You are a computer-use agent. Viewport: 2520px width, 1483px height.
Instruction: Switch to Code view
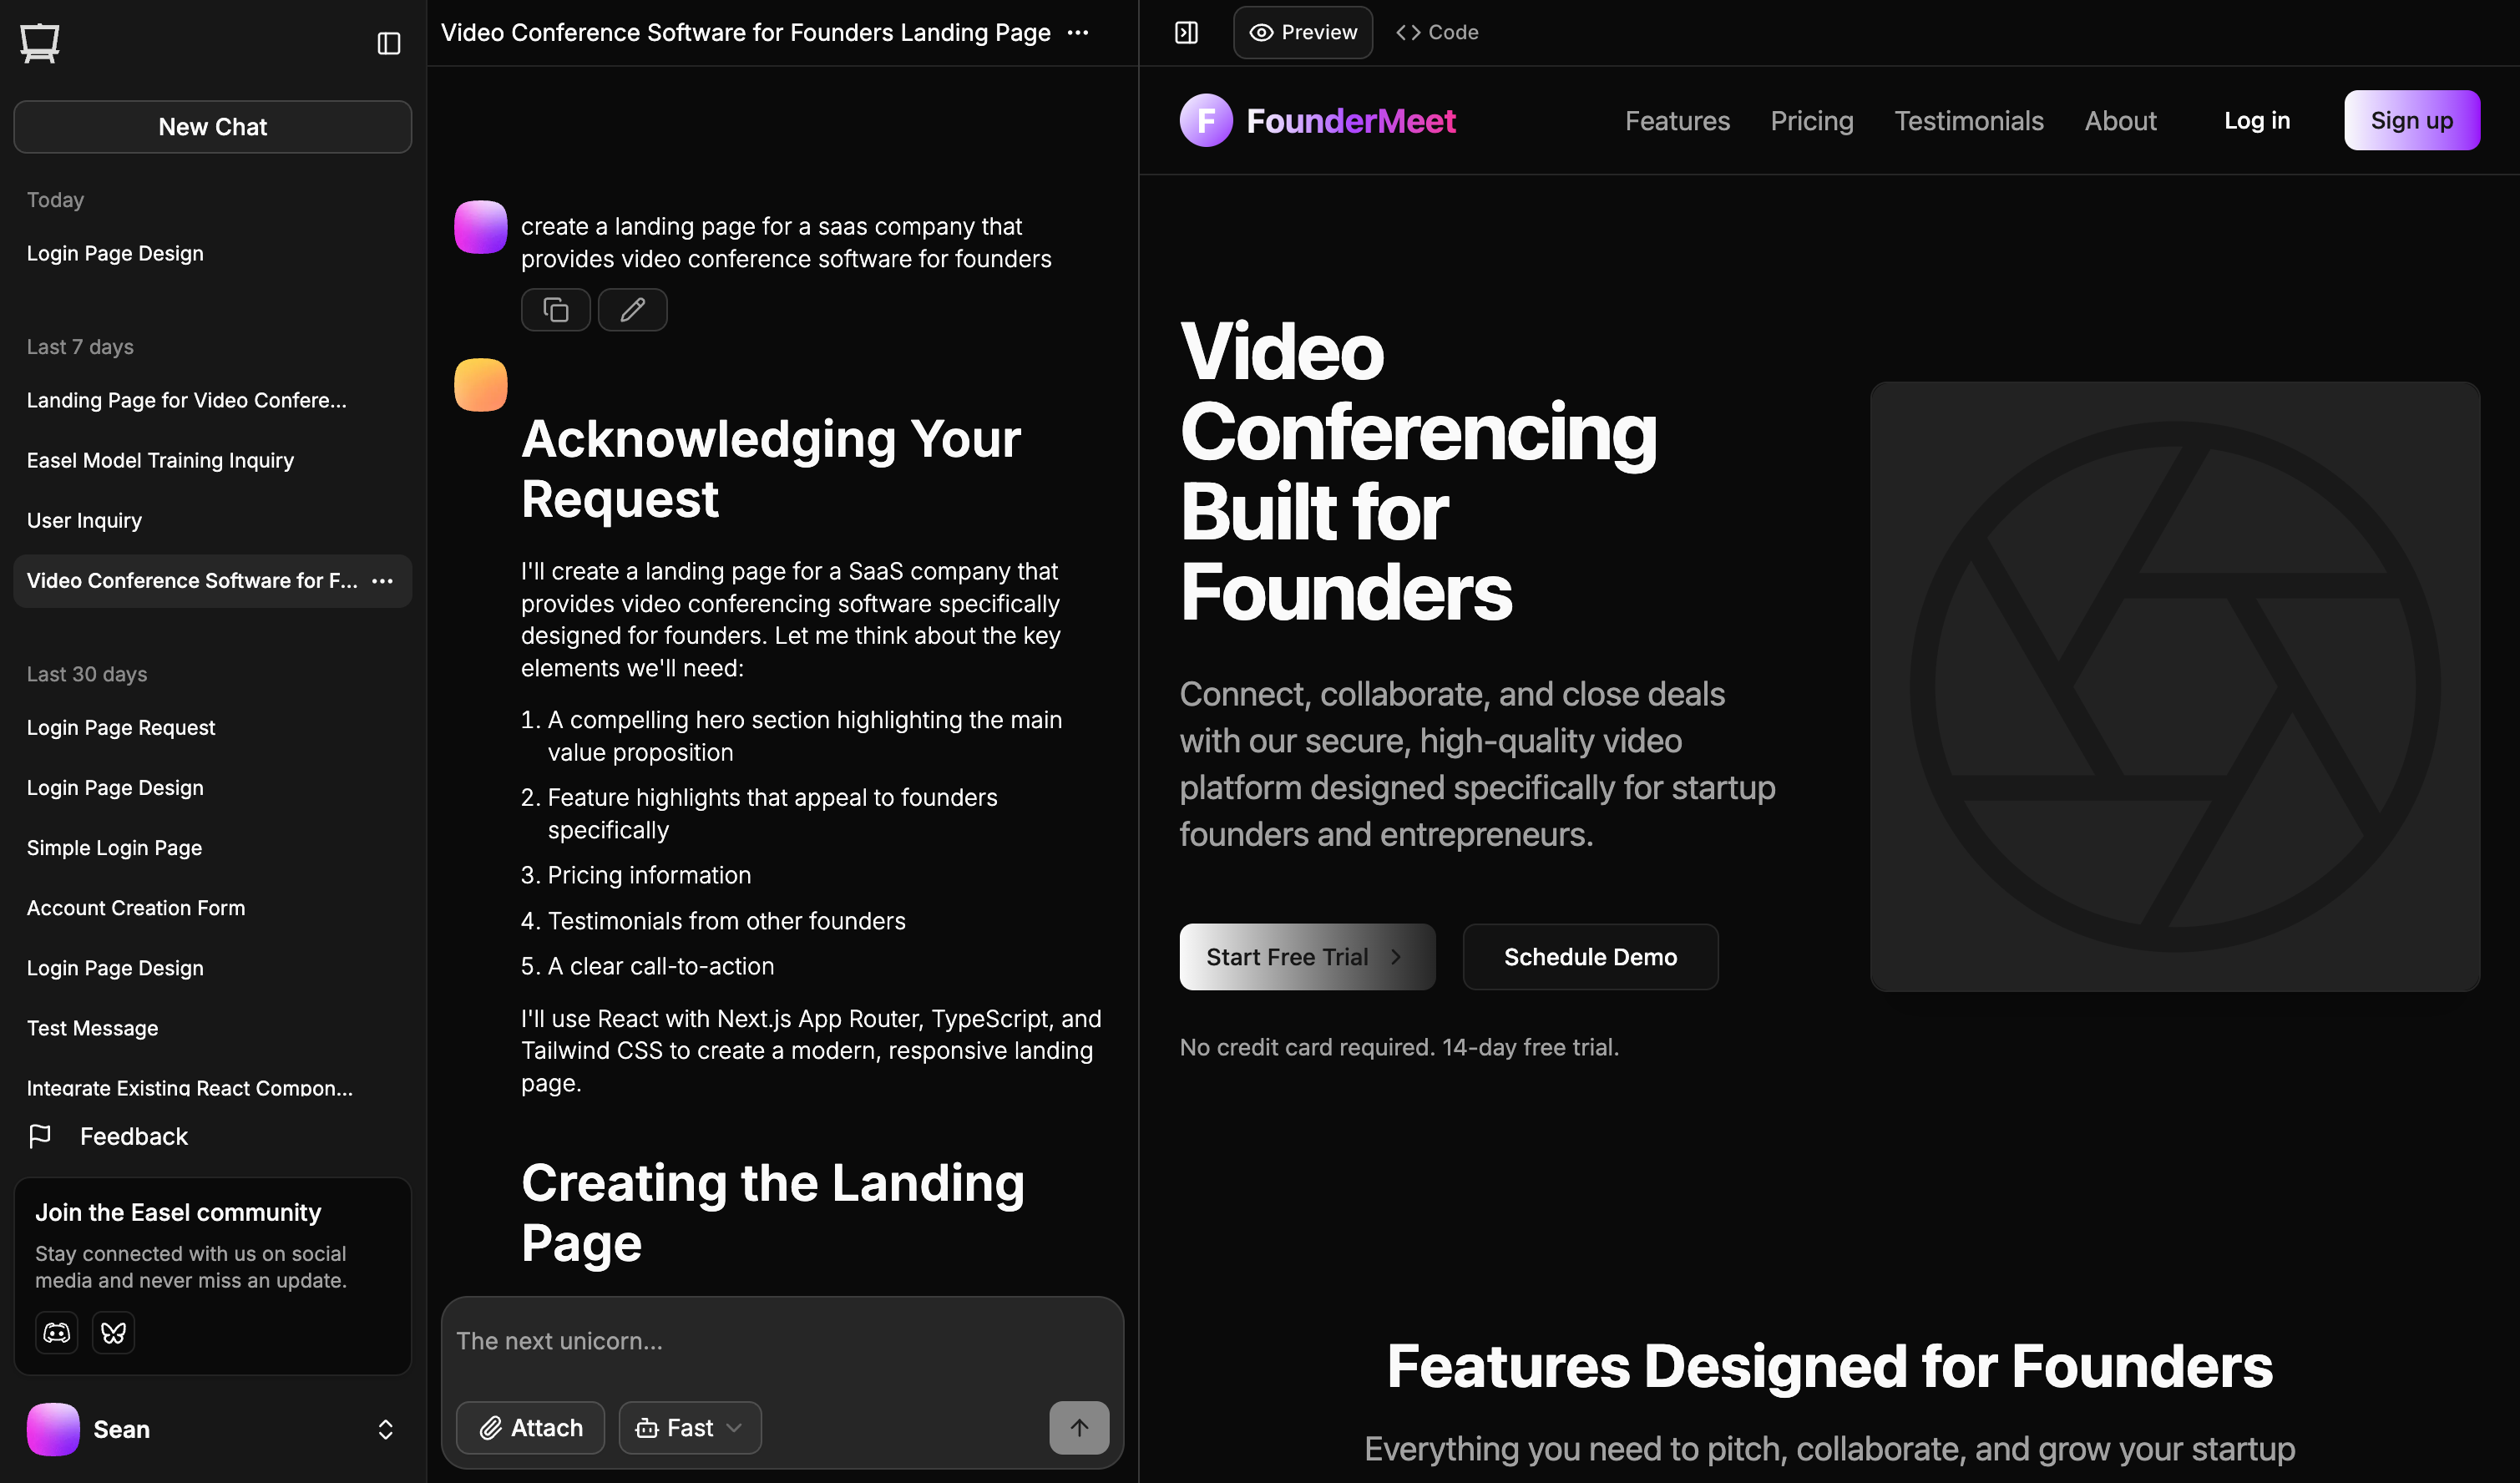click(x=1437, y=32)
